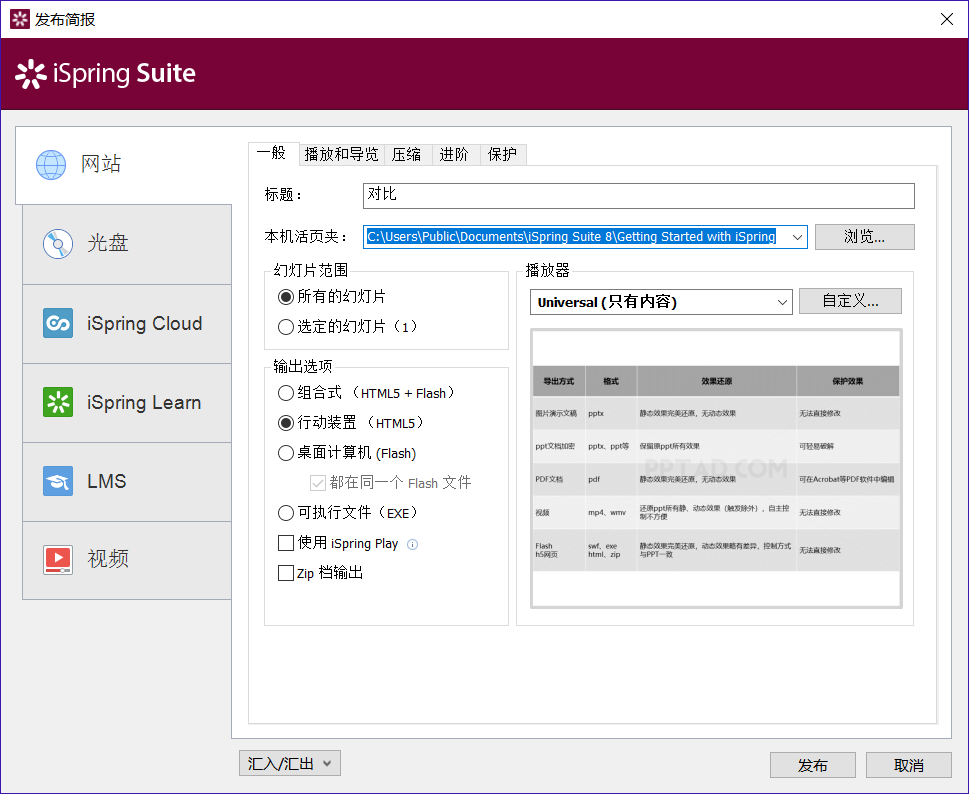Click the 浏览... button
This screenshot has width=969, height=794.
(865, 237)
